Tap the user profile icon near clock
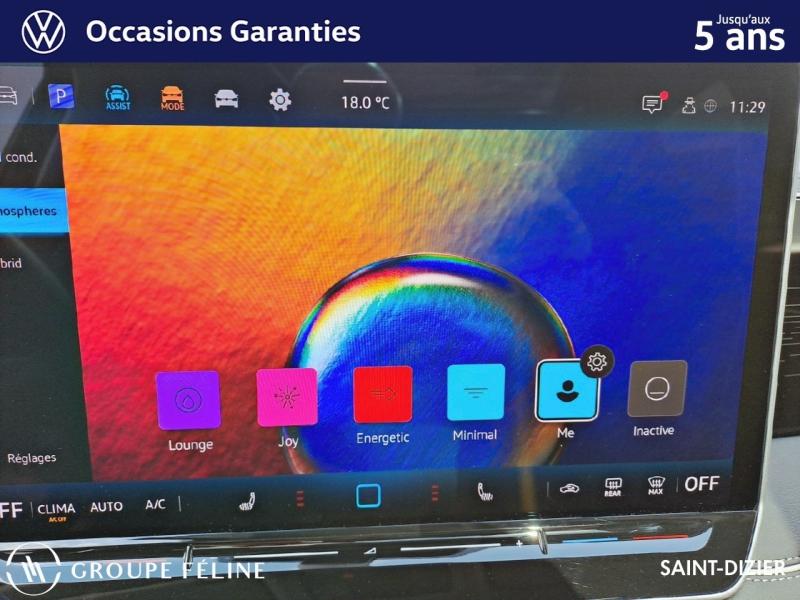This screenshot has height=600, width=800. click(x=688, y=106)
